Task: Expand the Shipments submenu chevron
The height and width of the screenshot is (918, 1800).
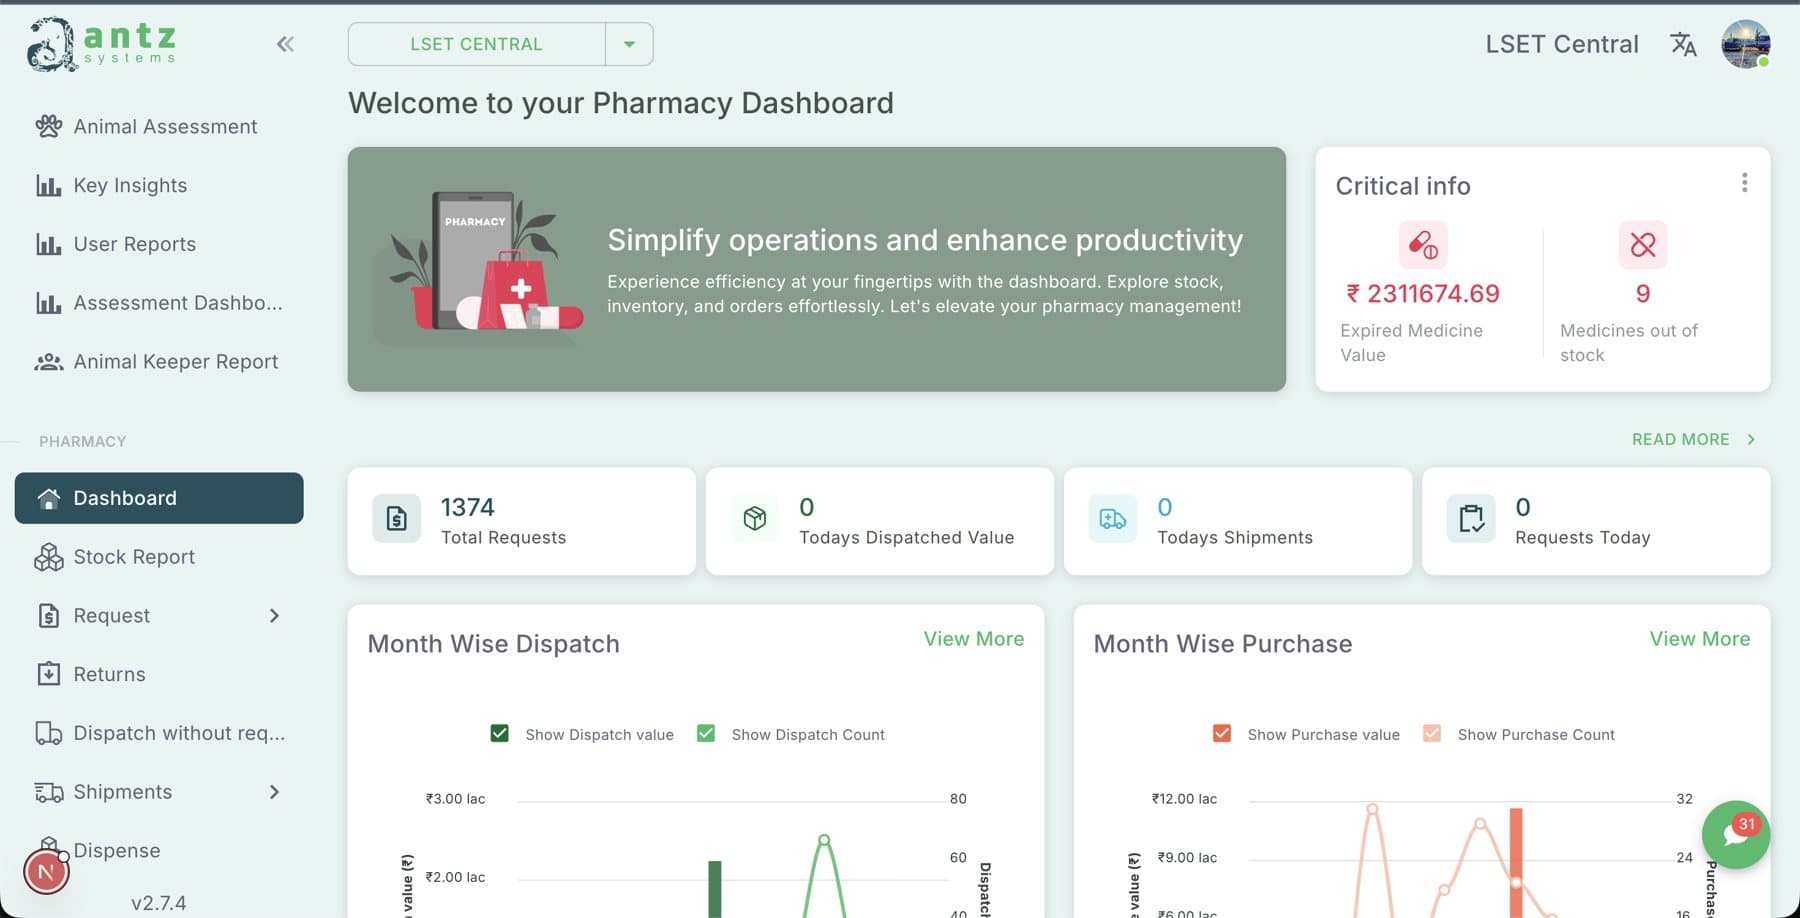Action: pos(274,792)
